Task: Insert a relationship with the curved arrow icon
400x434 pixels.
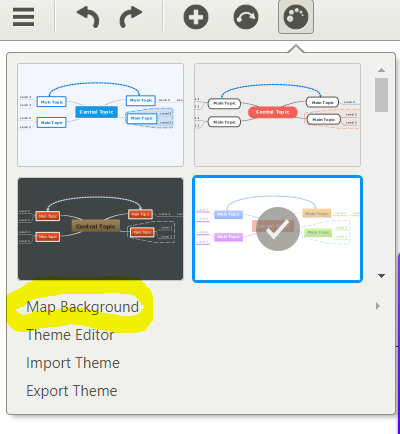Action: coord(246,17)
